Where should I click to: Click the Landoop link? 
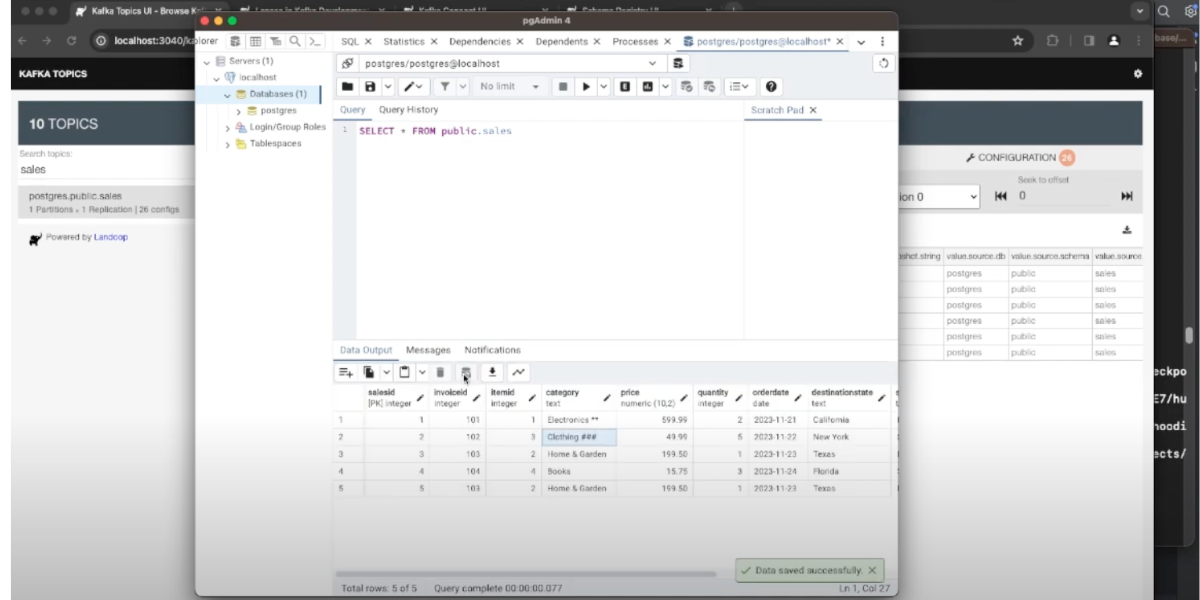tap(111, 237)
